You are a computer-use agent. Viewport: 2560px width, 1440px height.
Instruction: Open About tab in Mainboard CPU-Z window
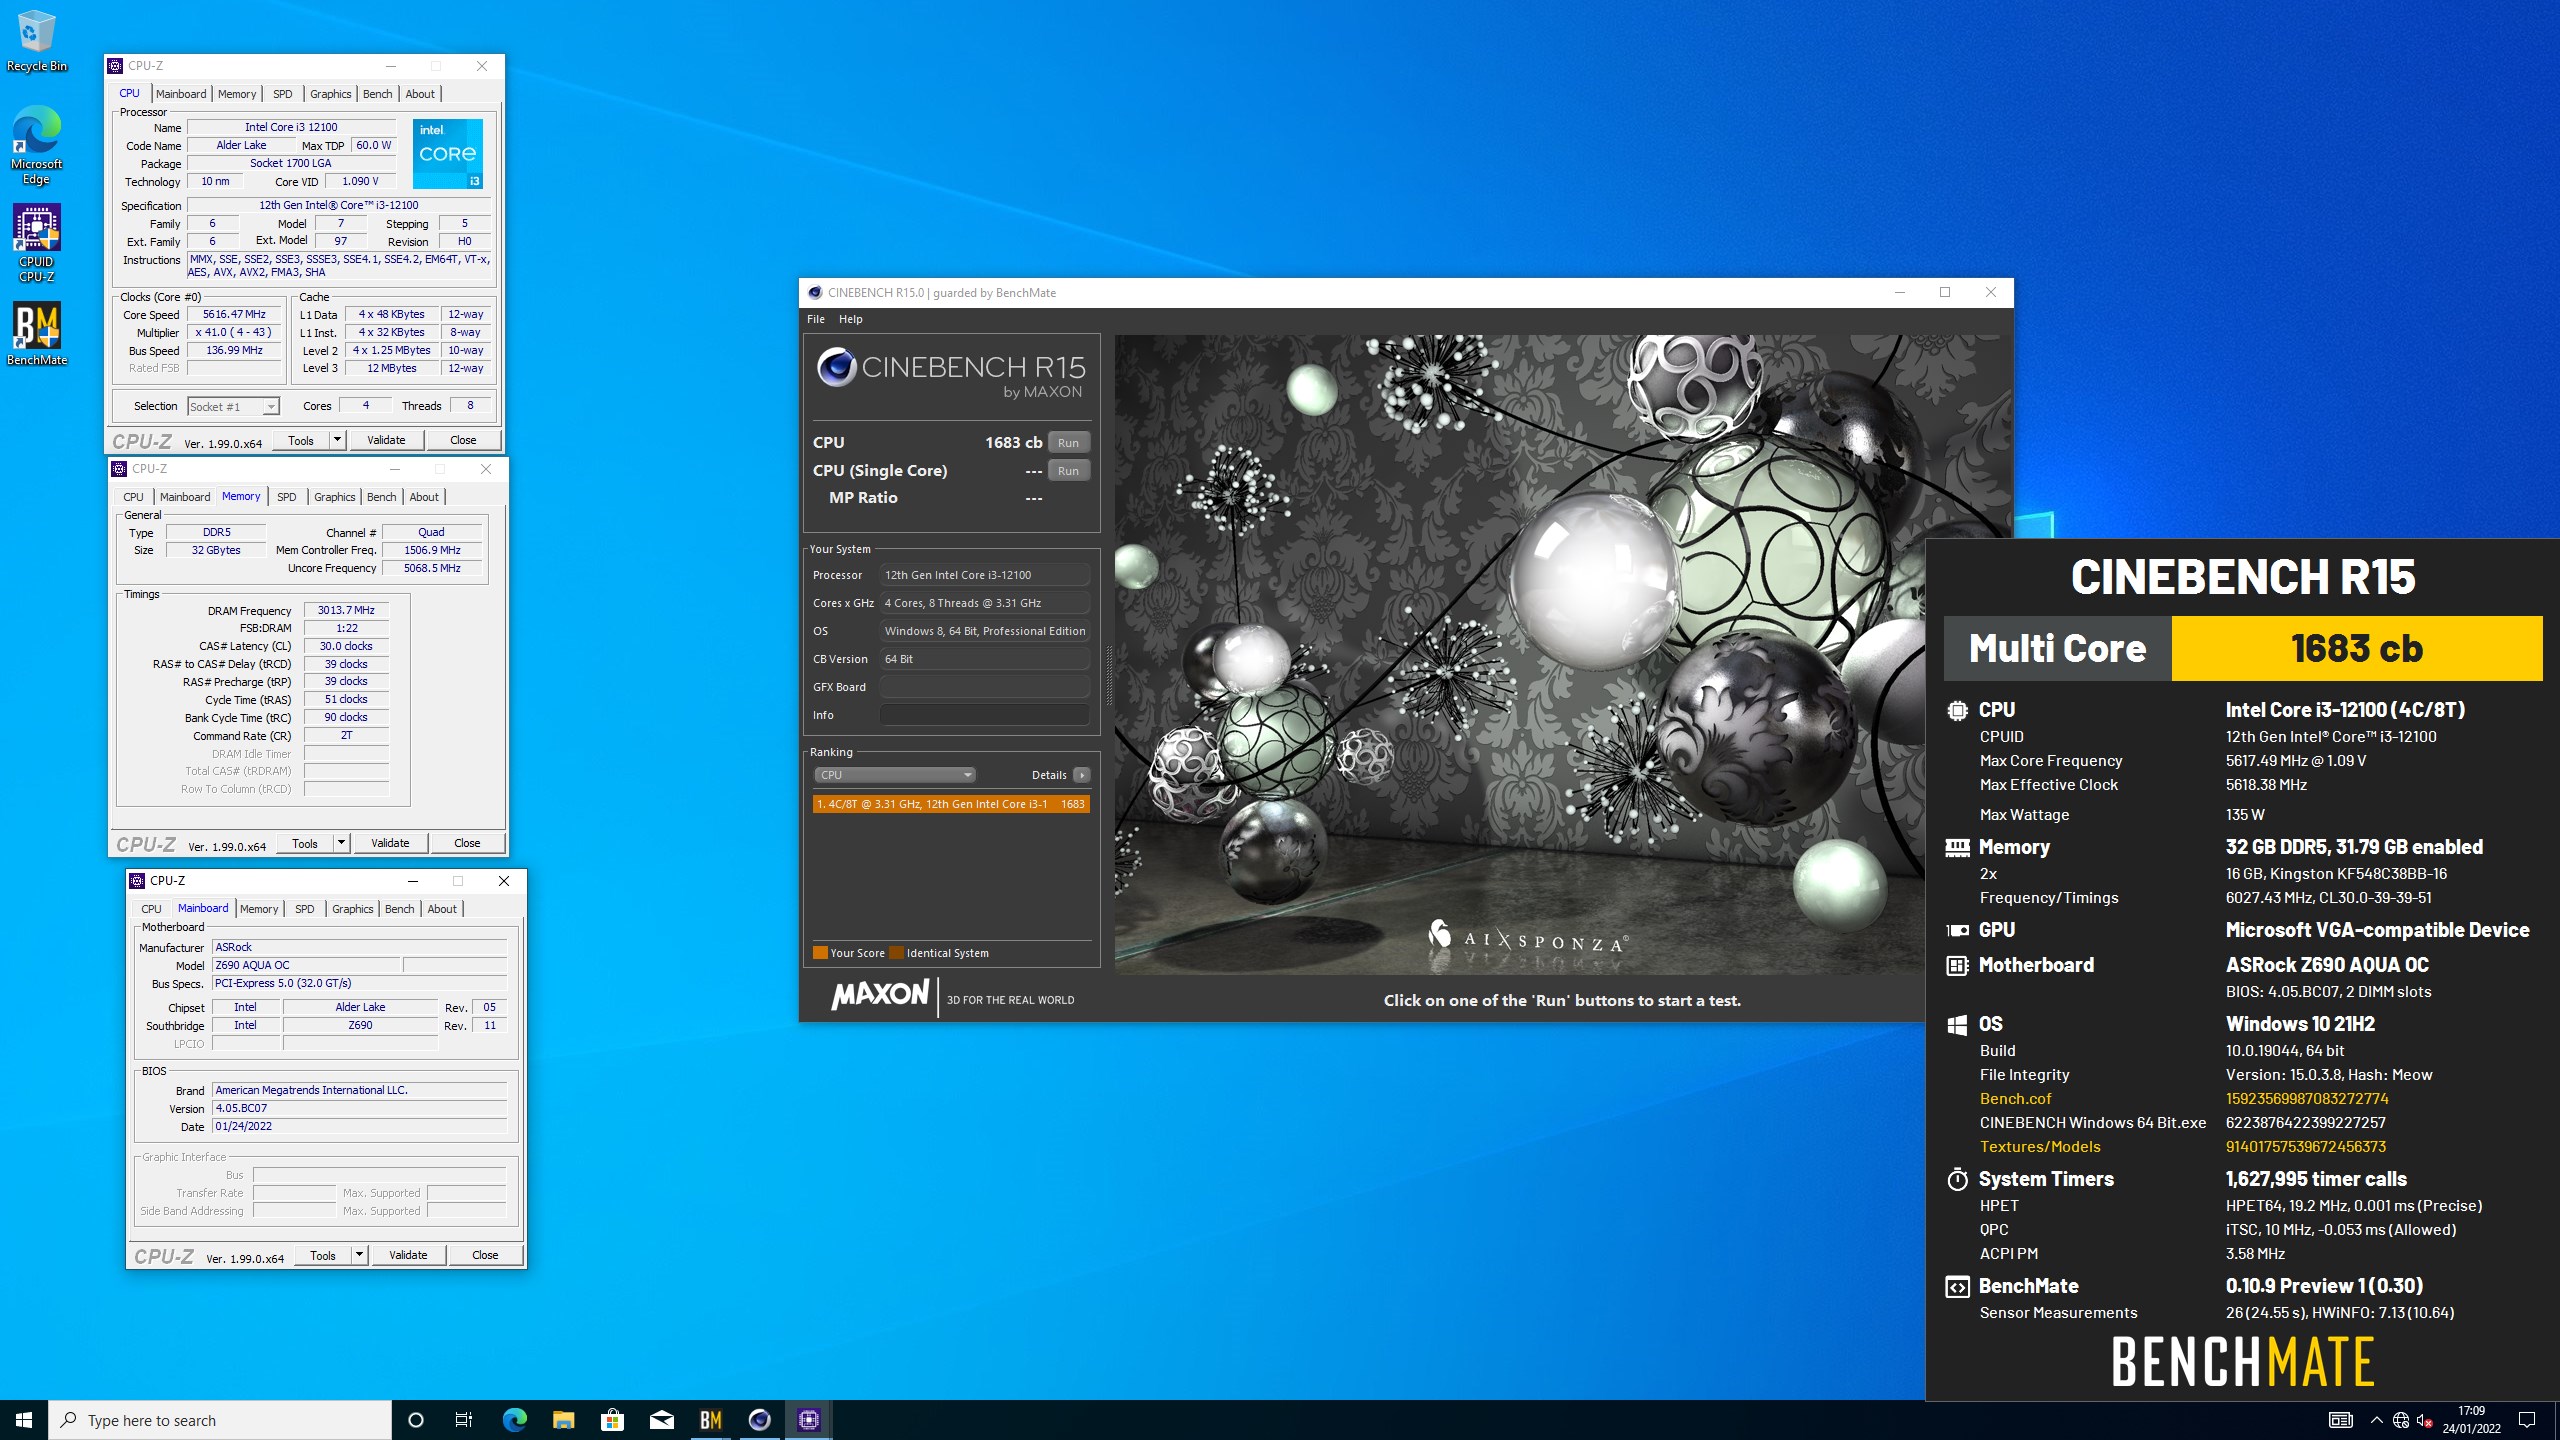click(442, 909)
